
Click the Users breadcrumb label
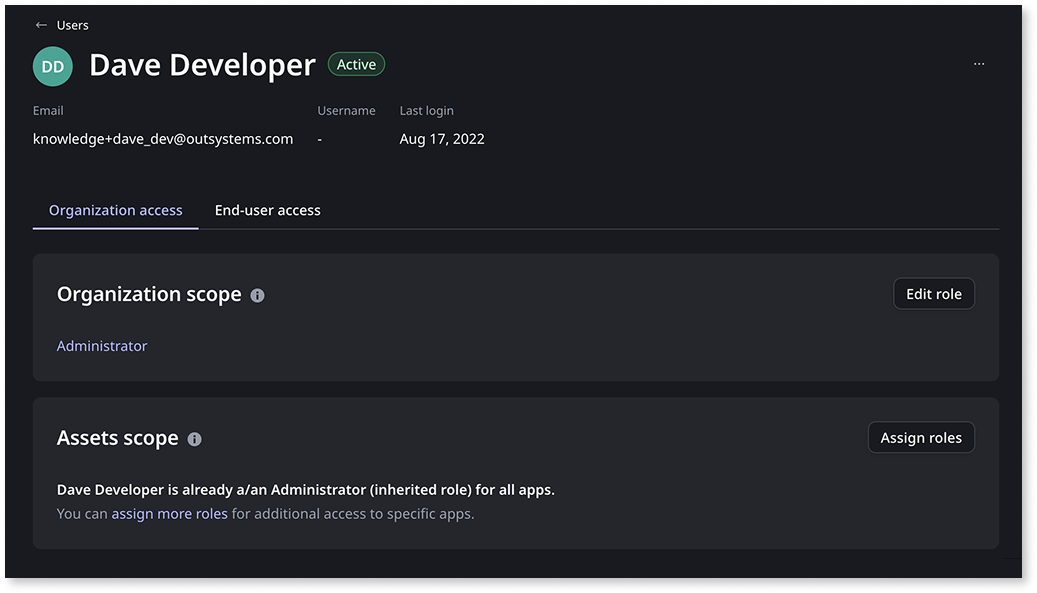click(x=72, y=24)
